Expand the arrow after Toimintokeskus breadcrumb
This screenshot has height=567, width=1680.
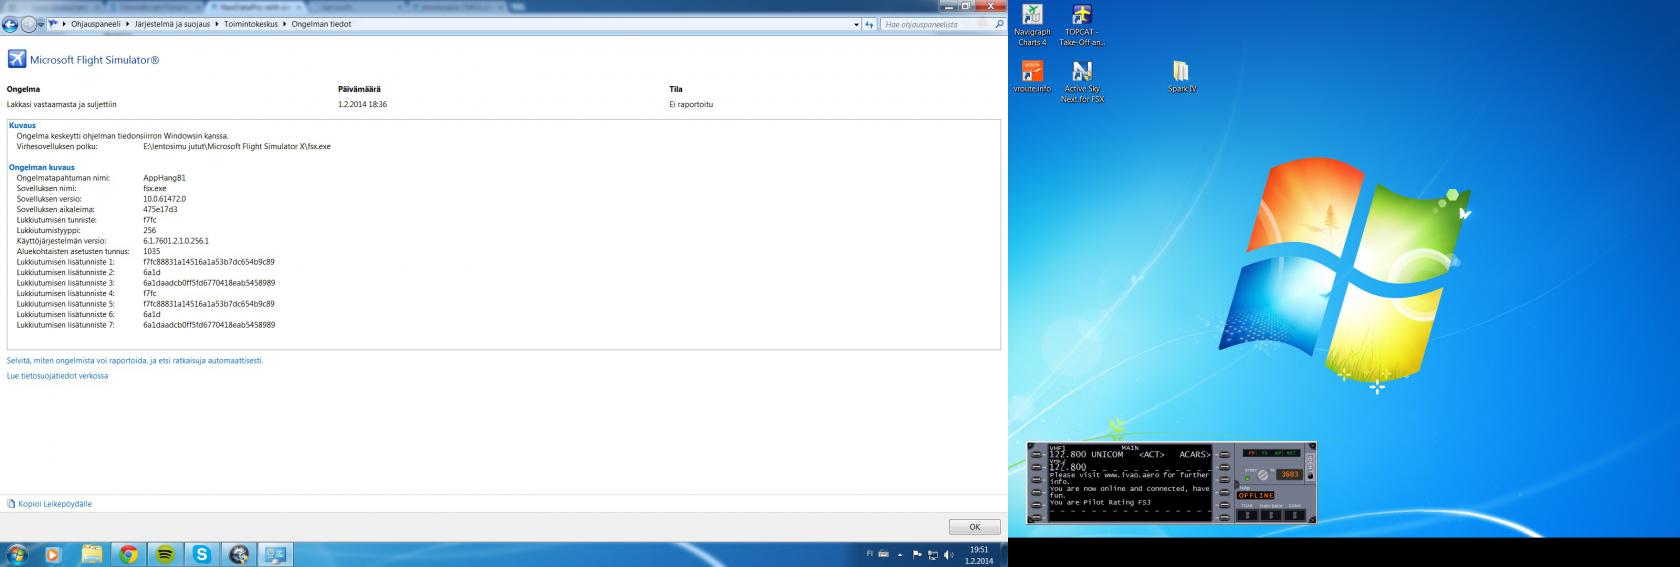(287, 24)
